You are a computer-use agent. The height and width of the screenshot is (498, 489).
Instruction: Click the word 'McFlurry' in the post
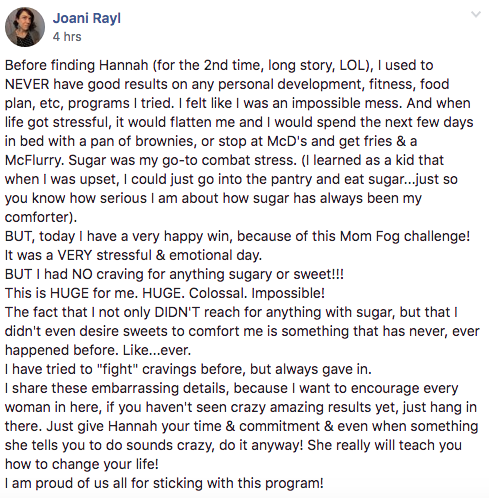[33, 160]
